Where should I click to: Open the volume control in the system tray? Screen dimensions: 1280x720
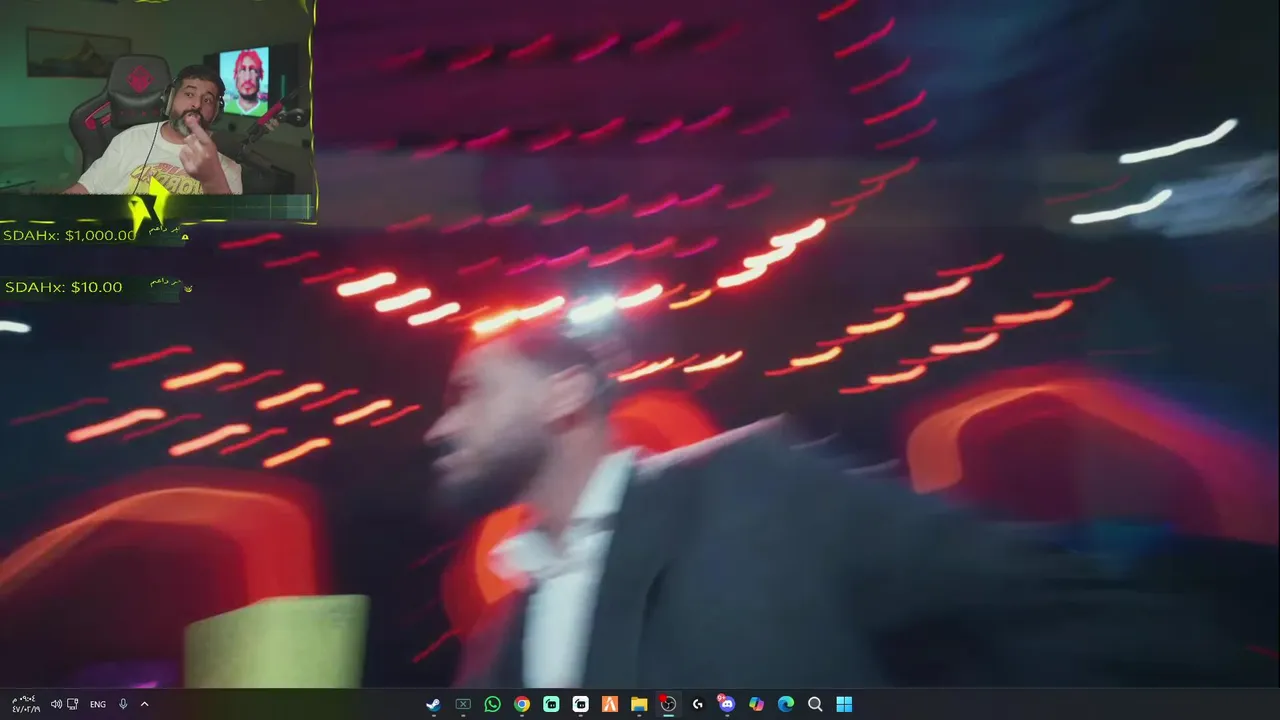click(56, 704)
